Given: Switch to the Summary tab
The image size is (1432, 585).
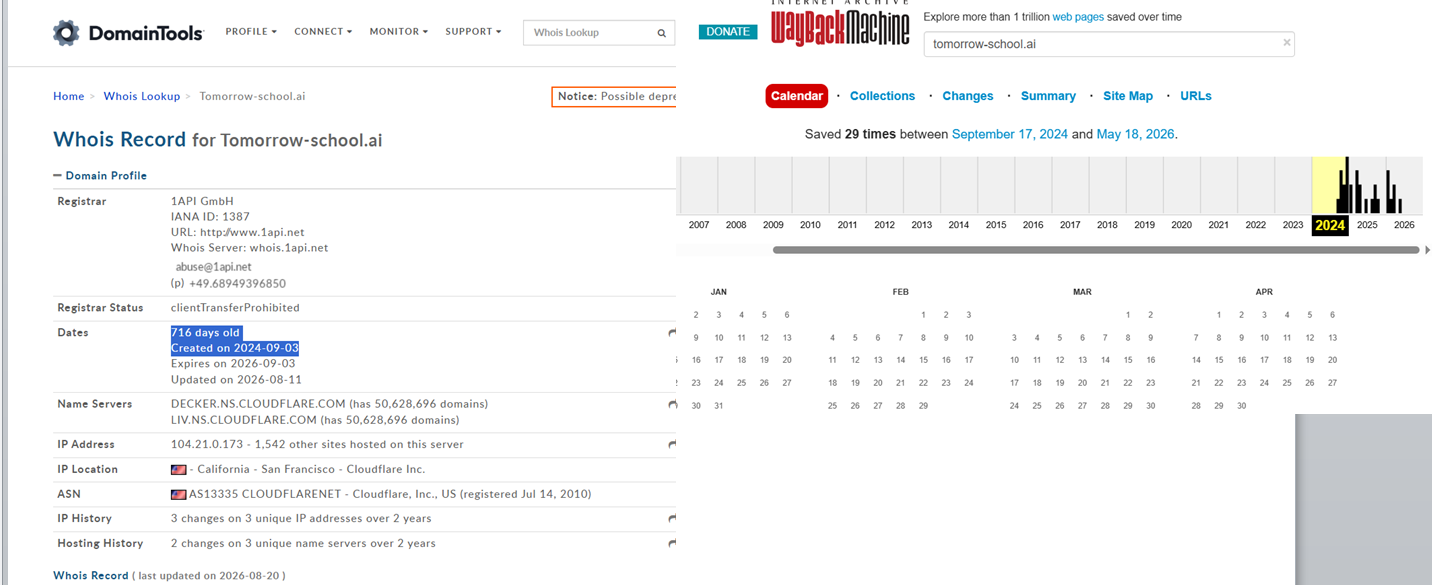Looking at the screenshot, I should tap(1048, 96).
